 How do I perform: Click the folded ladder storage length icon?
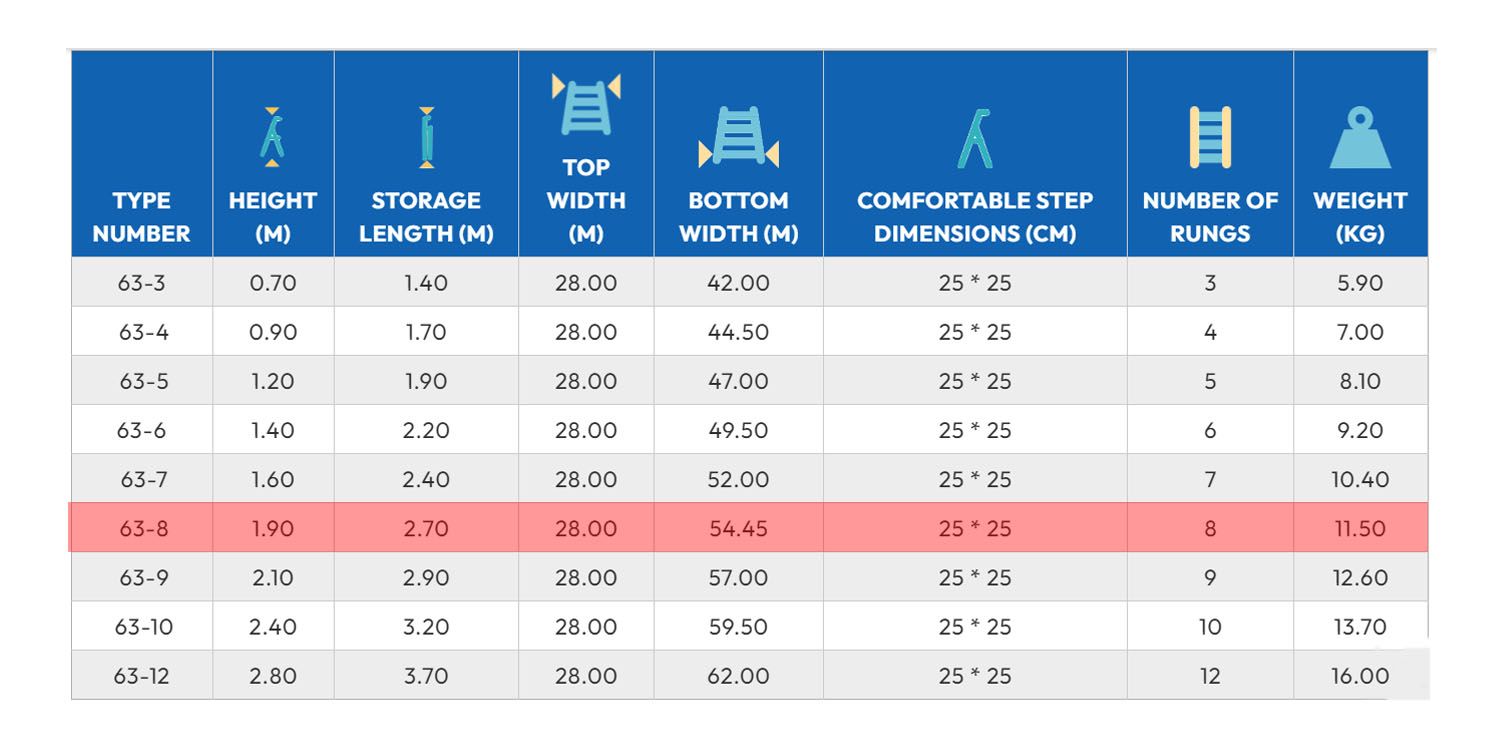pos(426,136)
